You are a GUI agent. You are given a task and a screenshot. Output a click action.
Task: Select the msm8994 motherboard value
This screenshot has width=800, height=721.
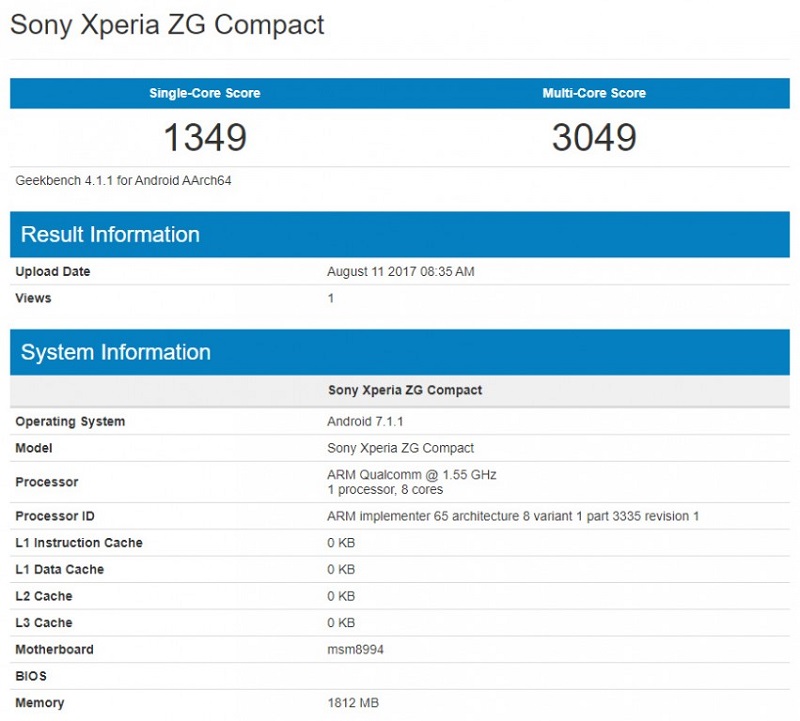(x=356, y=649)
